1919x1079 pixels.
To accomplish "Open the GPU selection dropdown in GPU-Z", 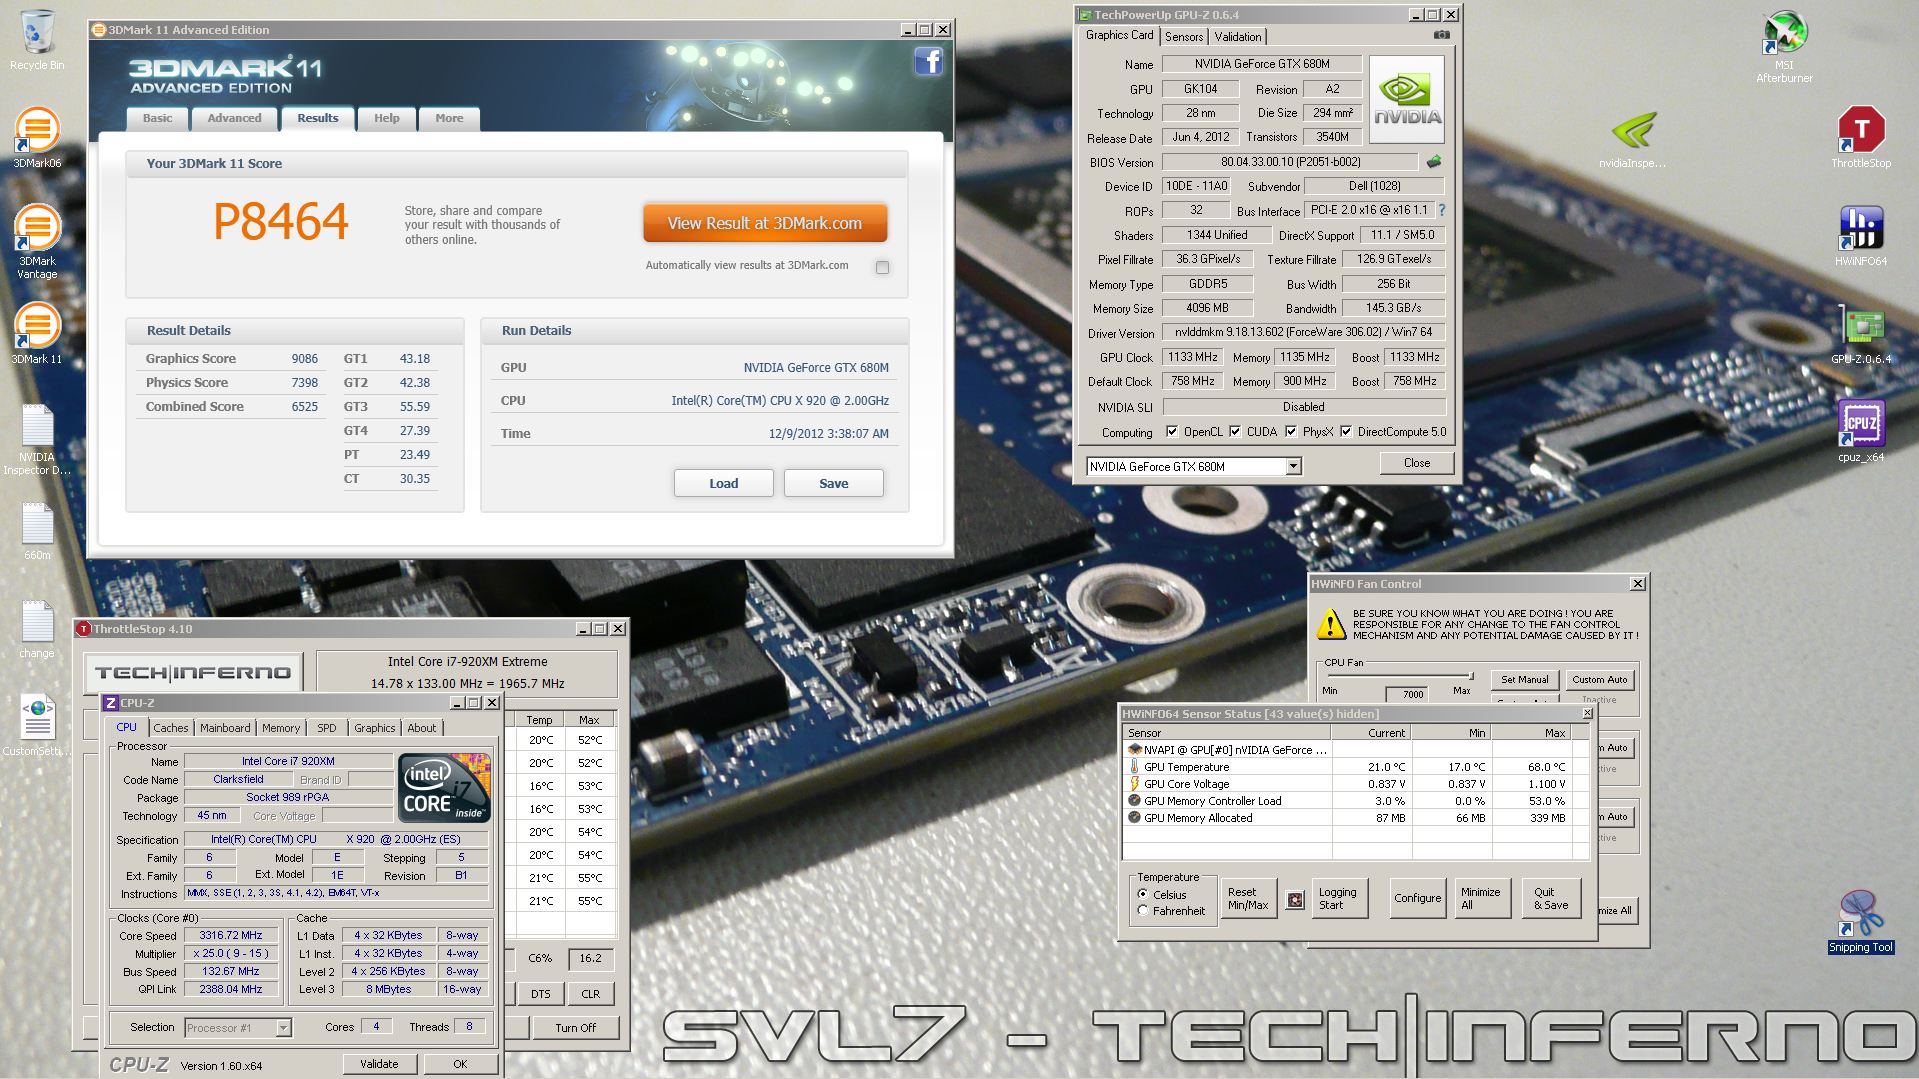I will coord(1293,467).
